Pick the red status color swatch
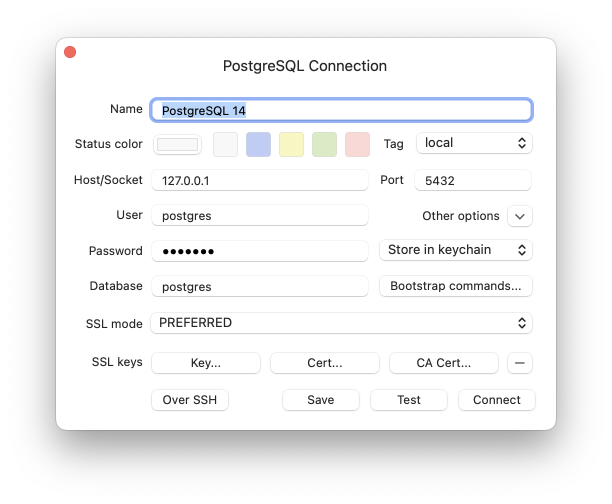The height and width of the screenshot is (504, 612). 357,144
